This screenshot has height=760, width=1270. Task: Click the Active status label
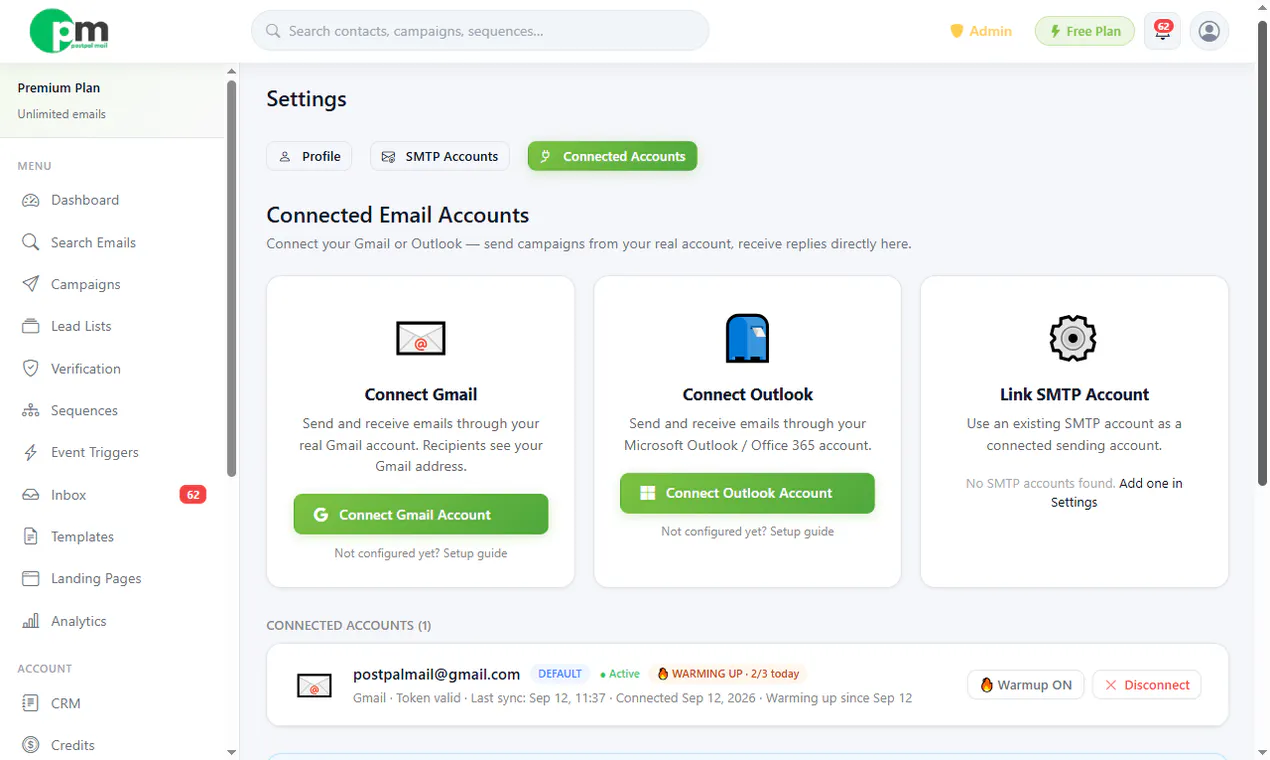click(620, 674)
